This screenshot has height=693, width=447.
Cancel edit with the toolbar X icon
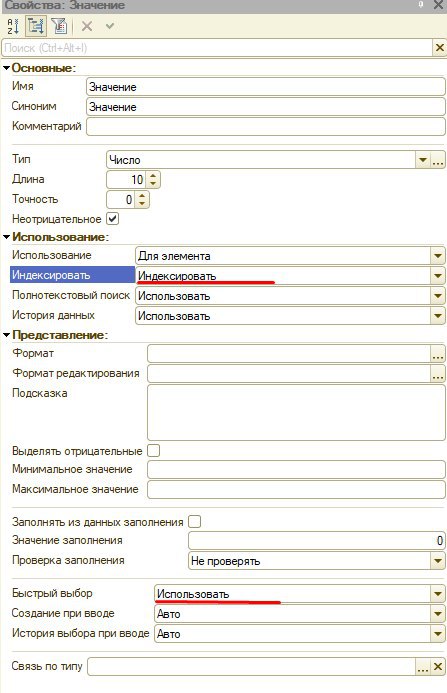(87, 26)
